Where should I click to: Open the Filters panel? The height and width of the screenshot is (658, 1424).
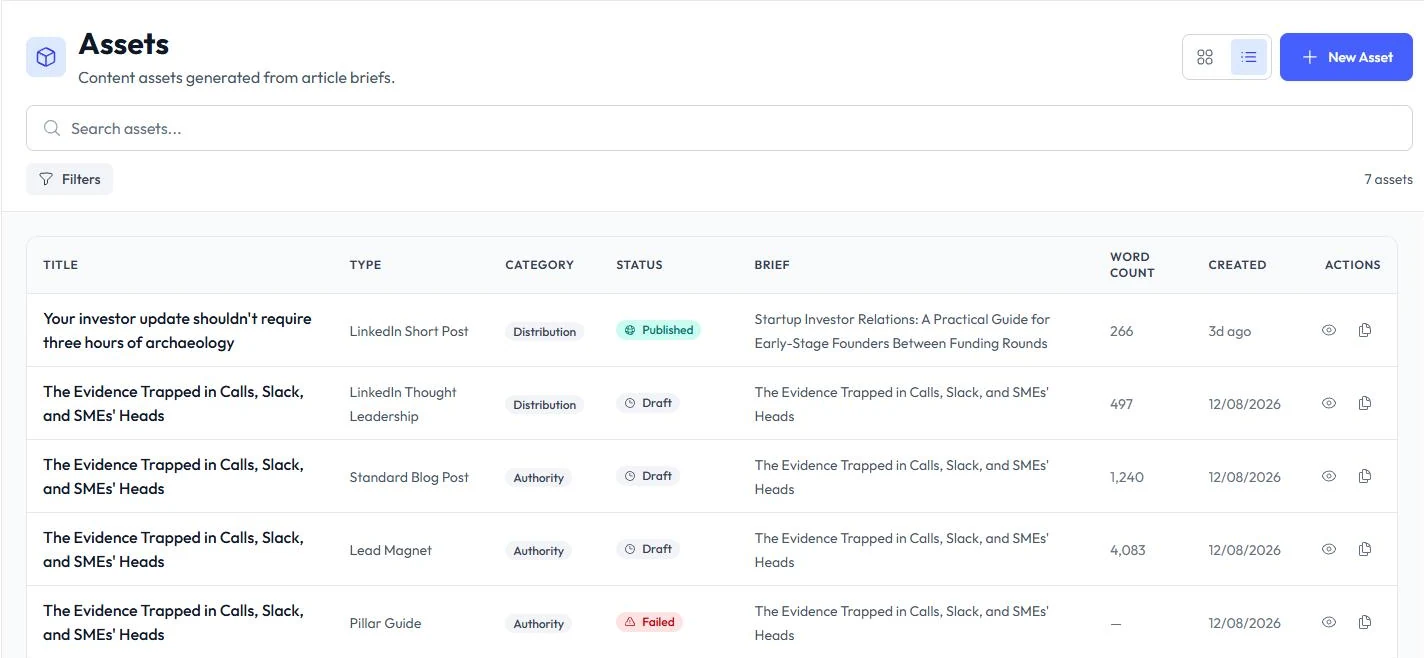(x=70, y=179)
